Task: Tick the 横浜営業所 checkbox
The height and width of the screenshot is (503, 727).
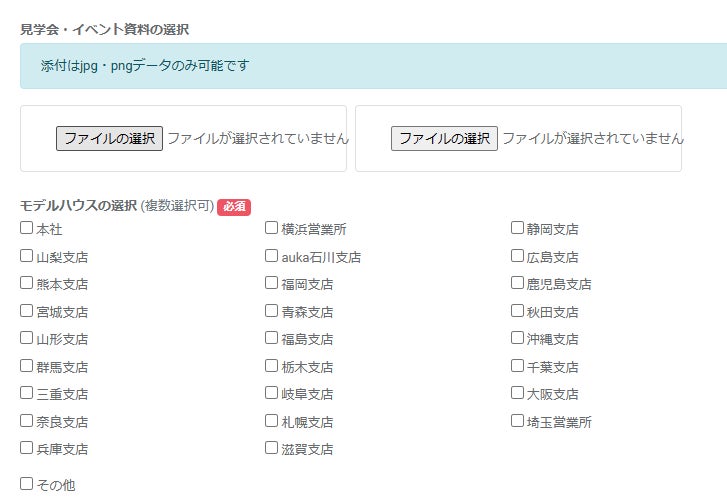Action: tap(272, 228)
